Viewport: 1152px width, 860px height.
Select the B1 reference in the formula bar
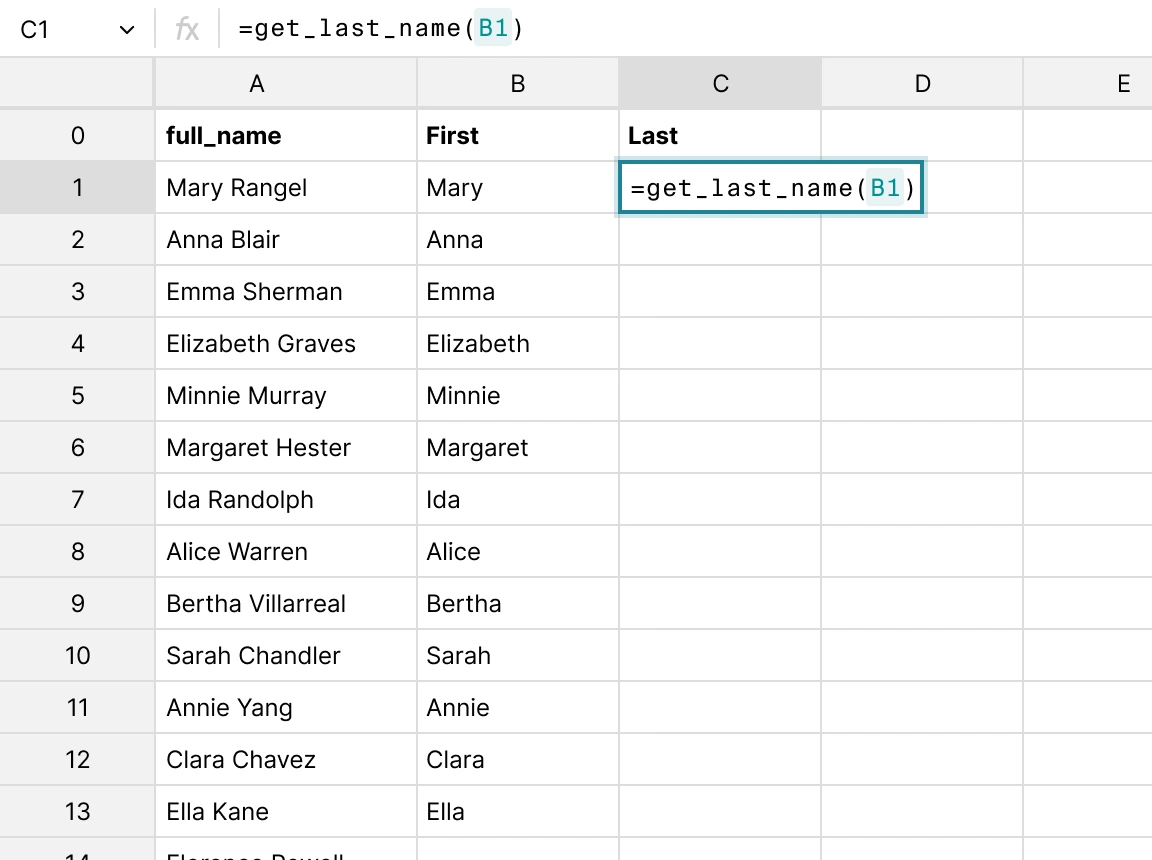coord(493,28)
